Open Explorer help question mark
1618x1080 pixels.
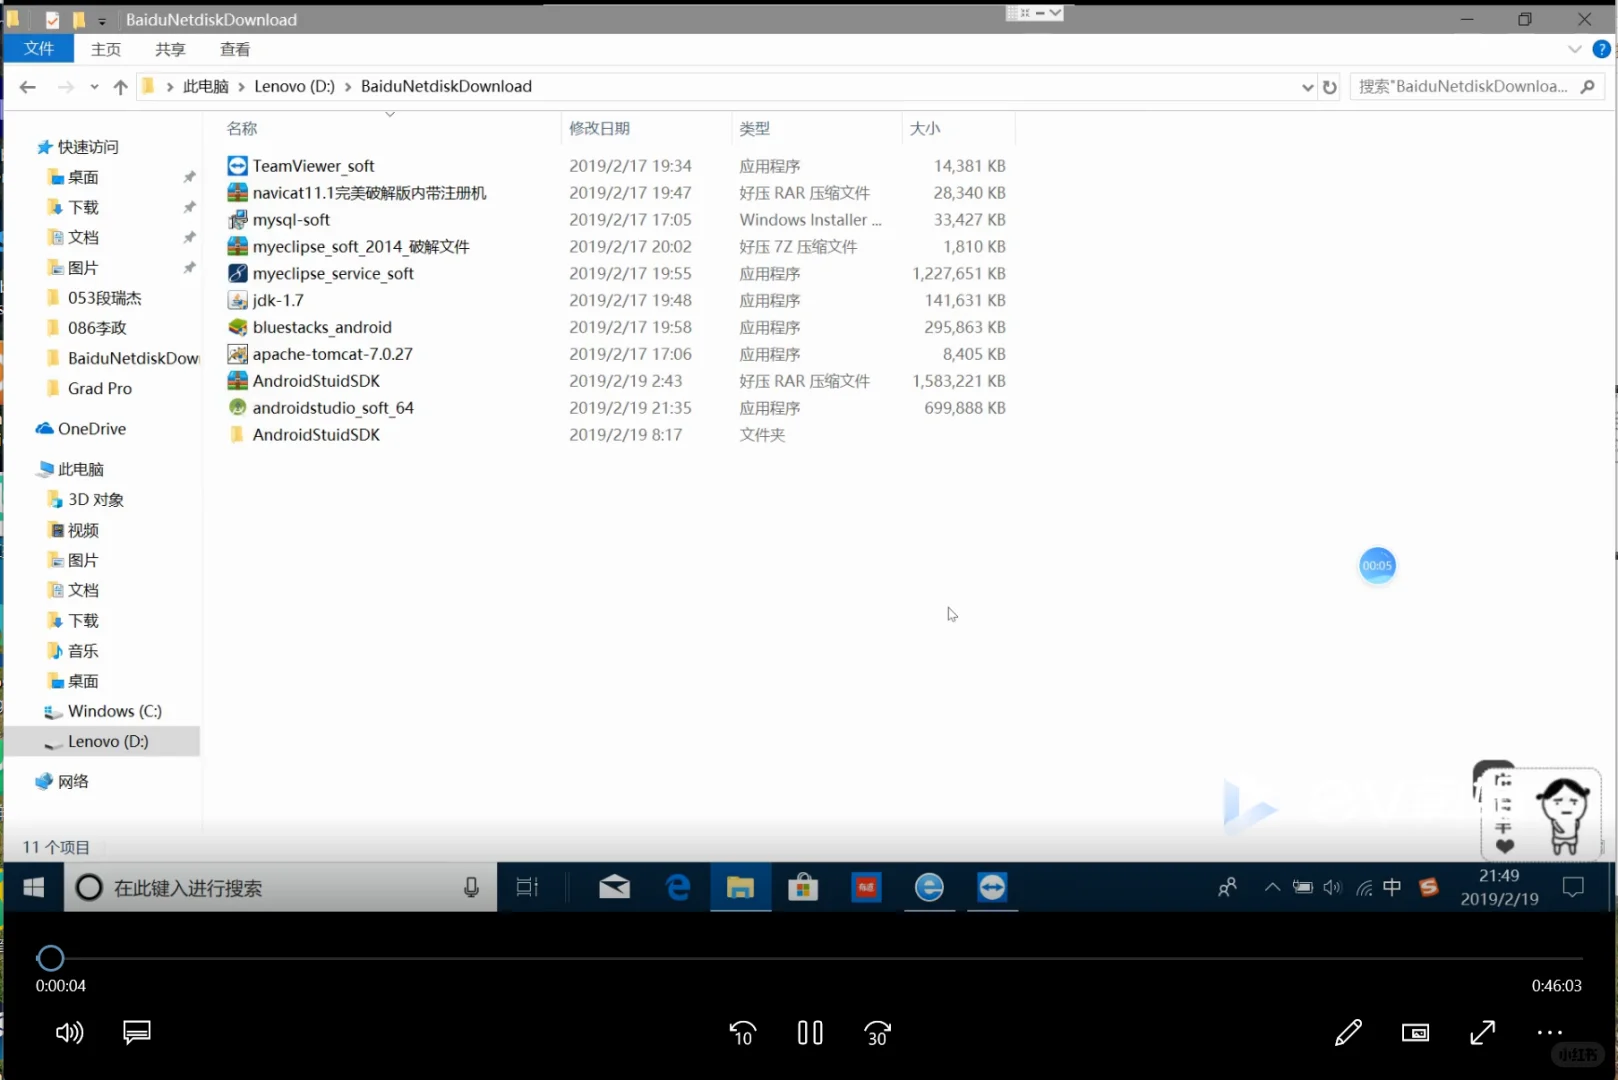(x=1601, y=49)
